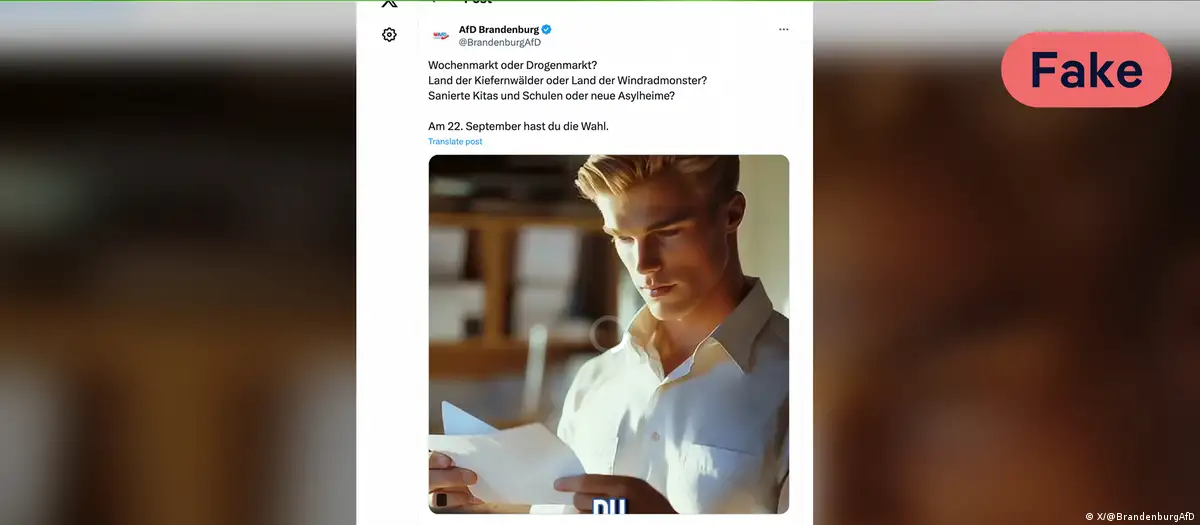Click the X logo at top left
The image size is (1200, 525).
pyautogui.click(x=389, y=3)
